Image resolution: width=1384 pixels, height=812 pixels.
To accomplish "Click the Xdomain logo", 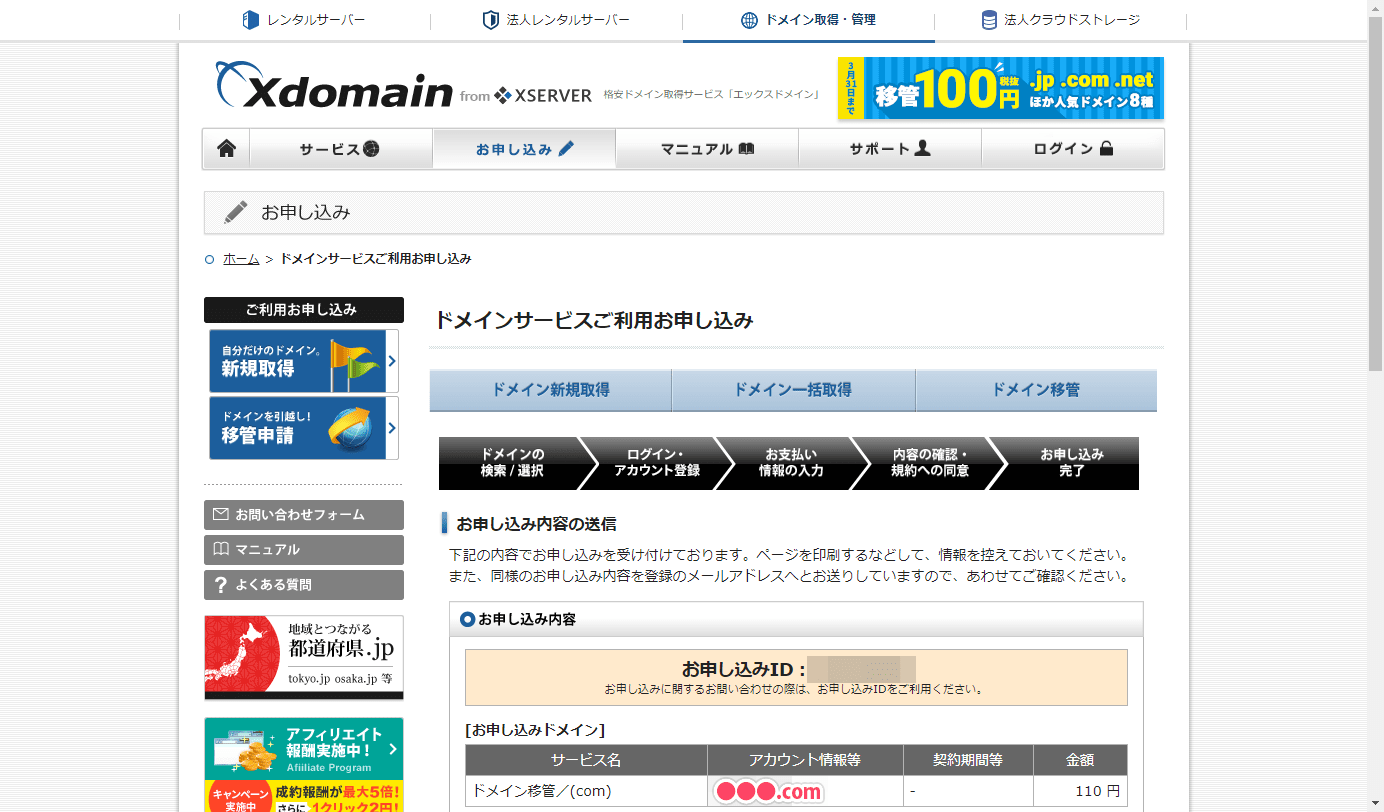I will coord(333,87).
